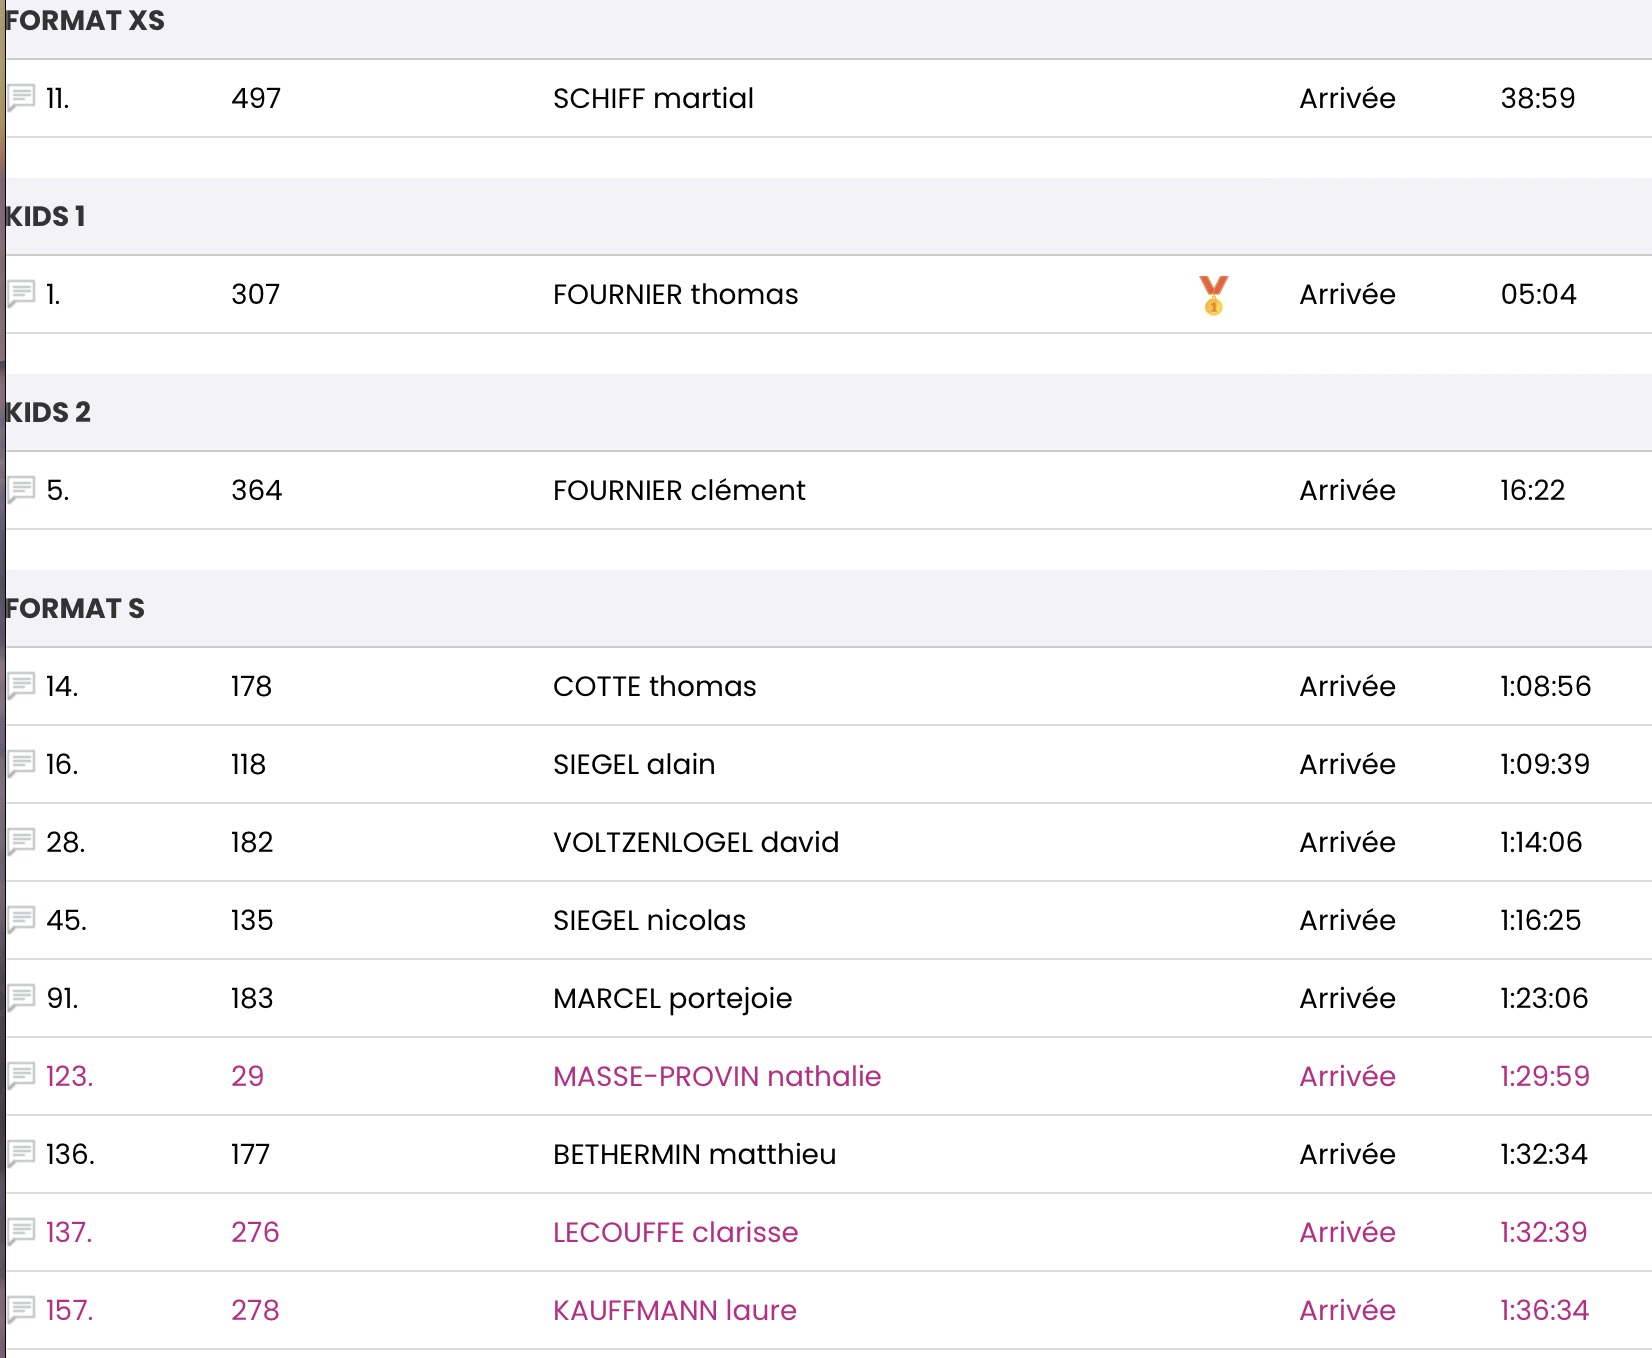The height and width of the screenshot is (1358, 1652).
Task: Collapse the FORMAT XS section header
Action: pos(85,21)
